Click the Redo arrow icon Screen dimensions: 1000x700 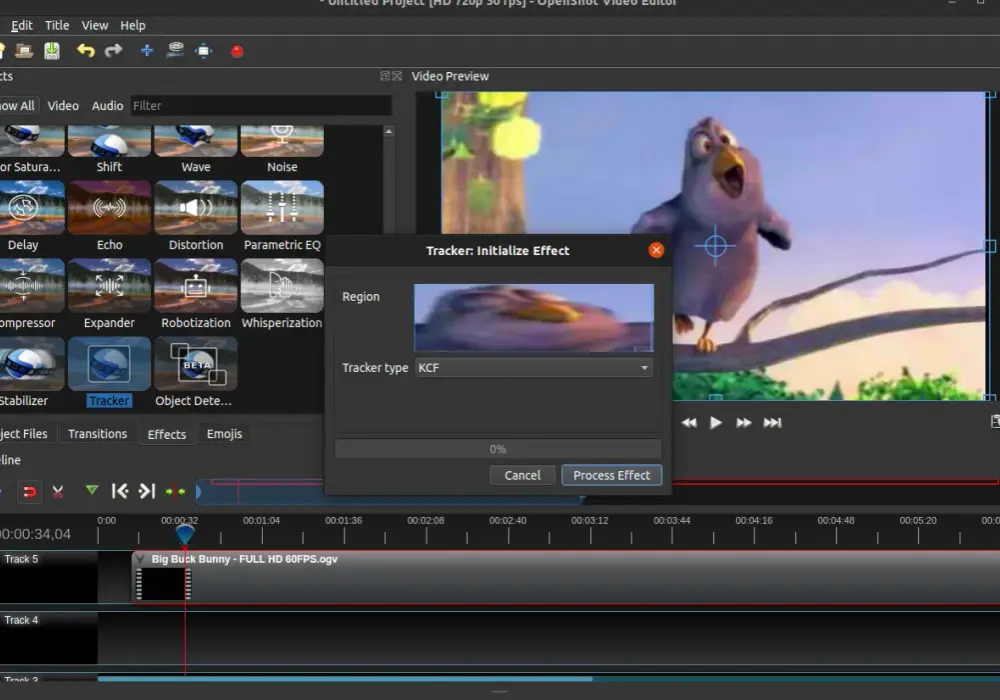pos(114,51)
